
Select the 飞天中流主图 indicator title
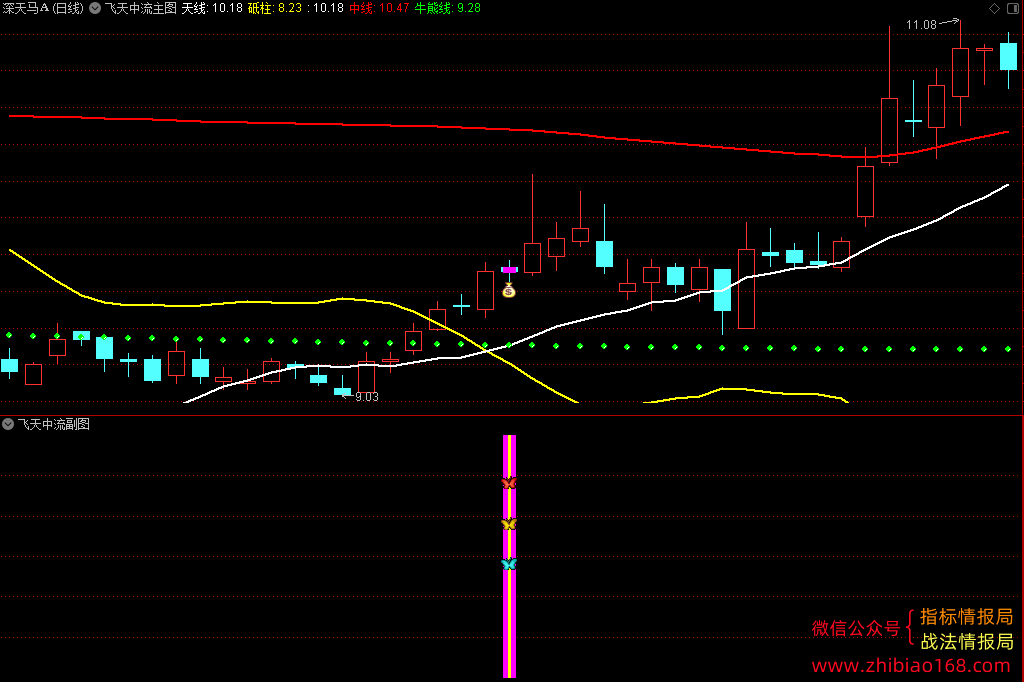tap(140, 8)
